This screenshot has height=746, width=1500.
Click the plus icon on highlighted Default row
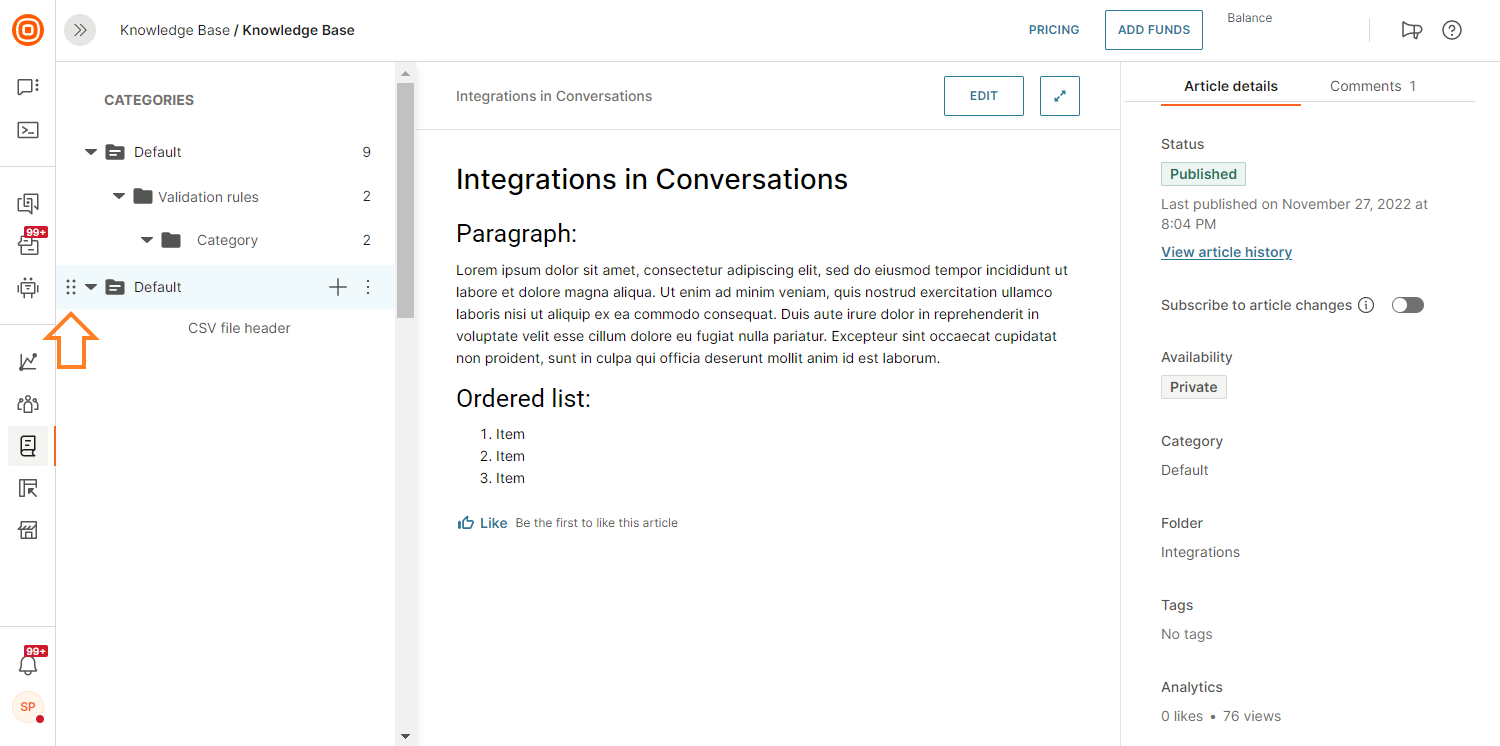click(338, 288)
